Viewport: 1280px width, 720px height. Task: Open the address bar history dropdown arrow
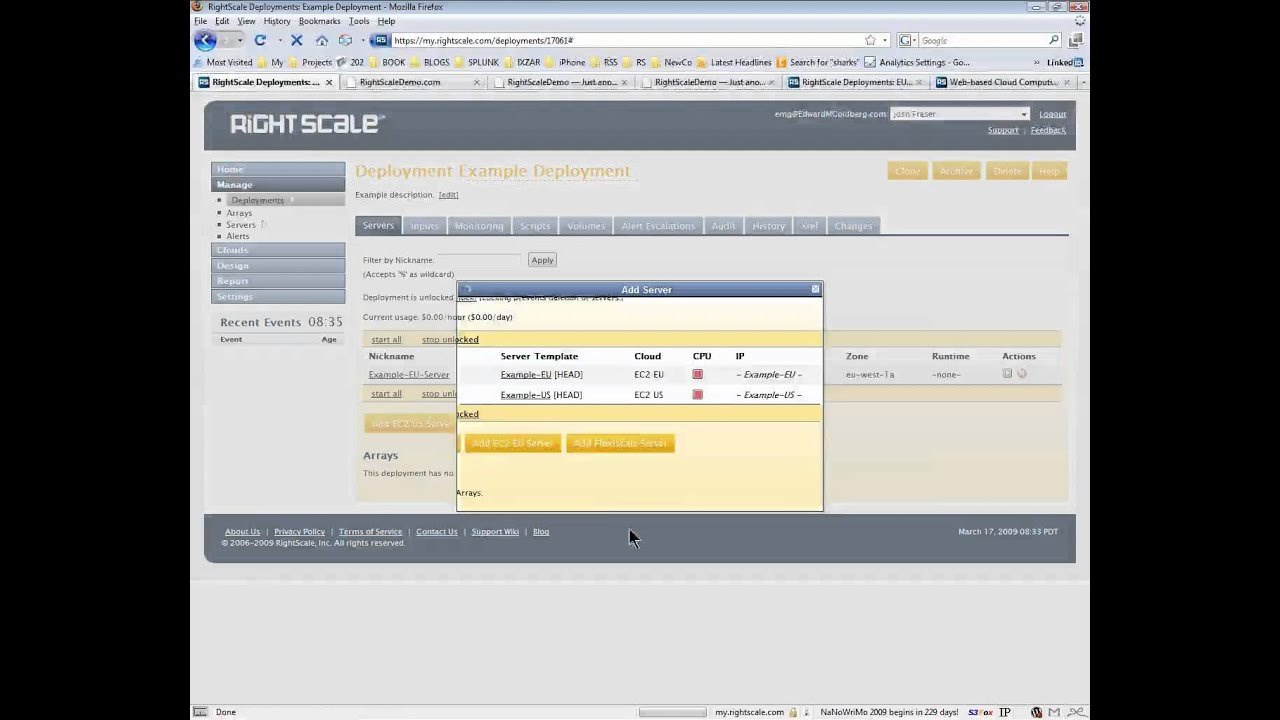click(884, 40)
